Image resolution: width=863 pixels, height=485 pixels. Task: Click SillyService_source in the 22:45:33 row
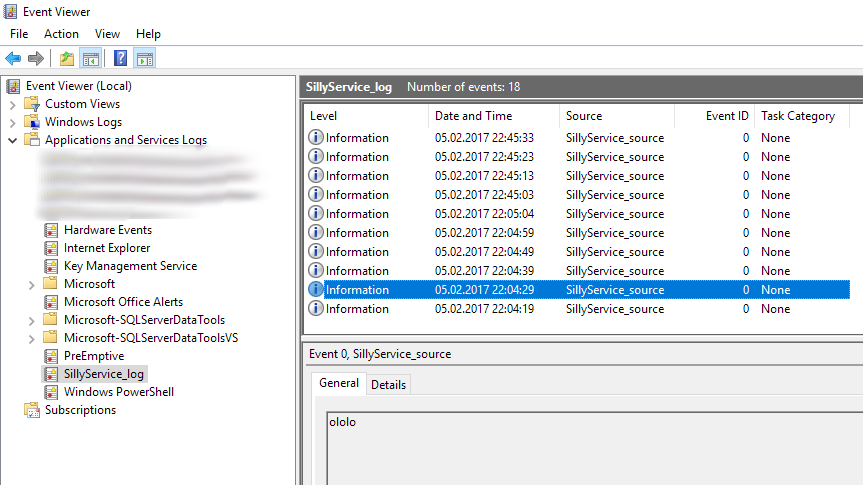pos(615,138)
